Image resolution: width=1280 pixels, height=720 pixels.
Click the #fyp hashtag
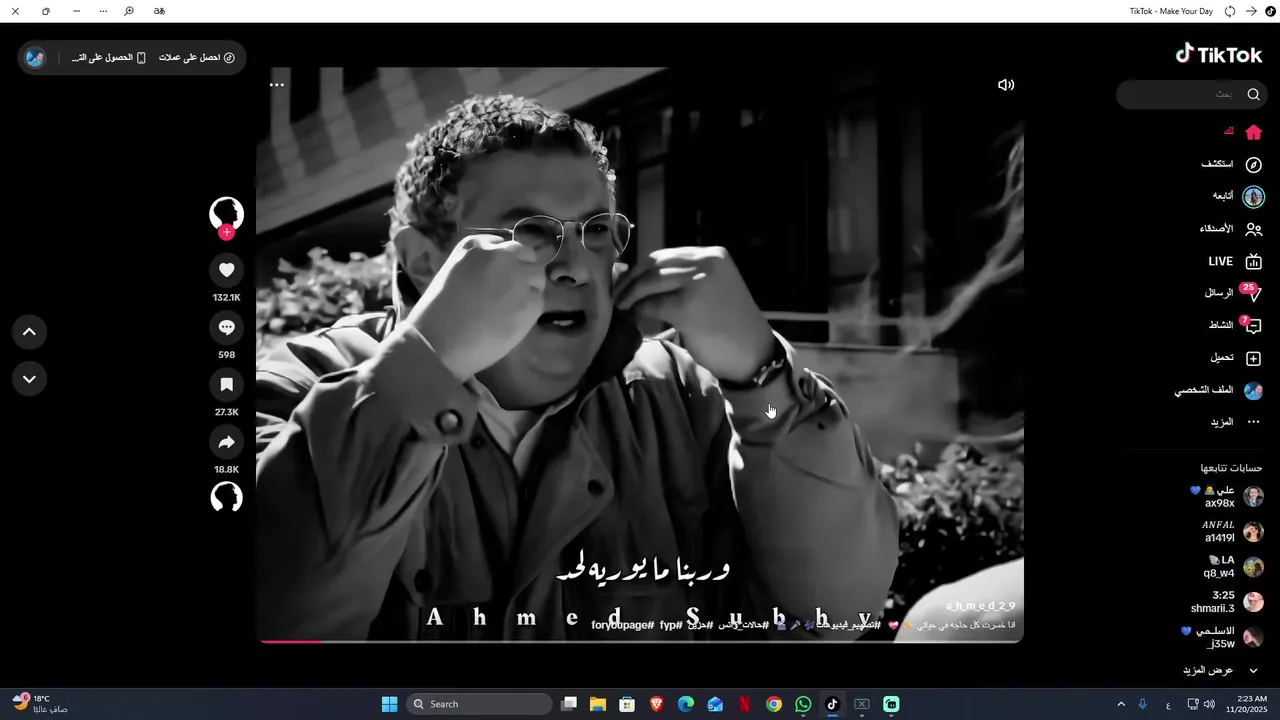pyautogui.click(x=671, y=625)
